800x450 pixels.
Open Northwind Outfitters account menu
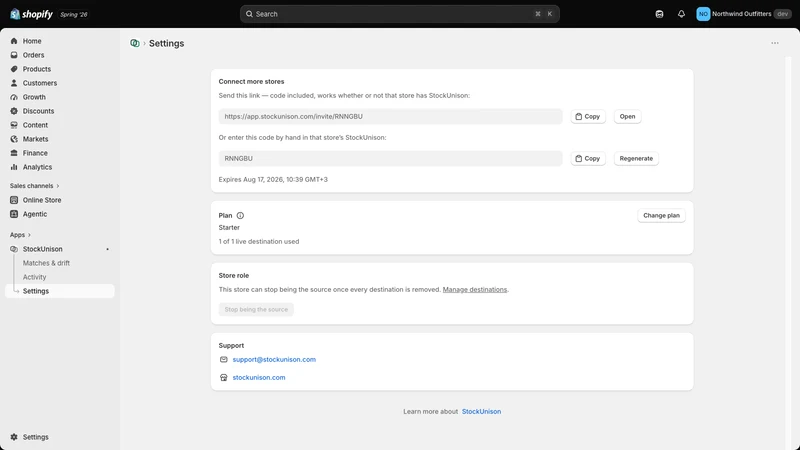tap(744, 14)
